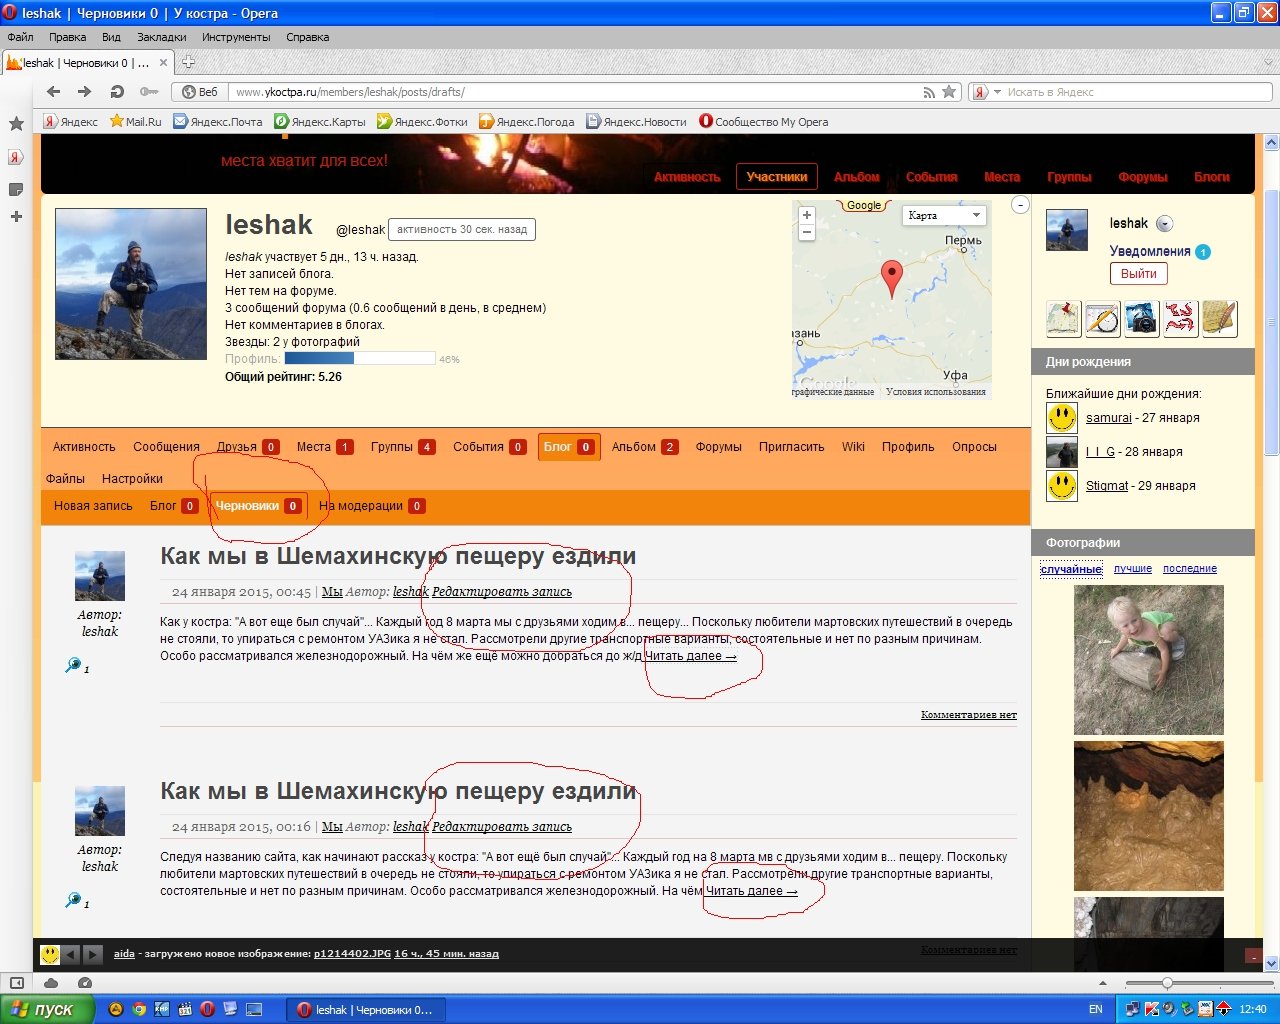Open the Карта map type dropdown
The width and height of the screenshot is (1280, 1024).
[945, 215]
